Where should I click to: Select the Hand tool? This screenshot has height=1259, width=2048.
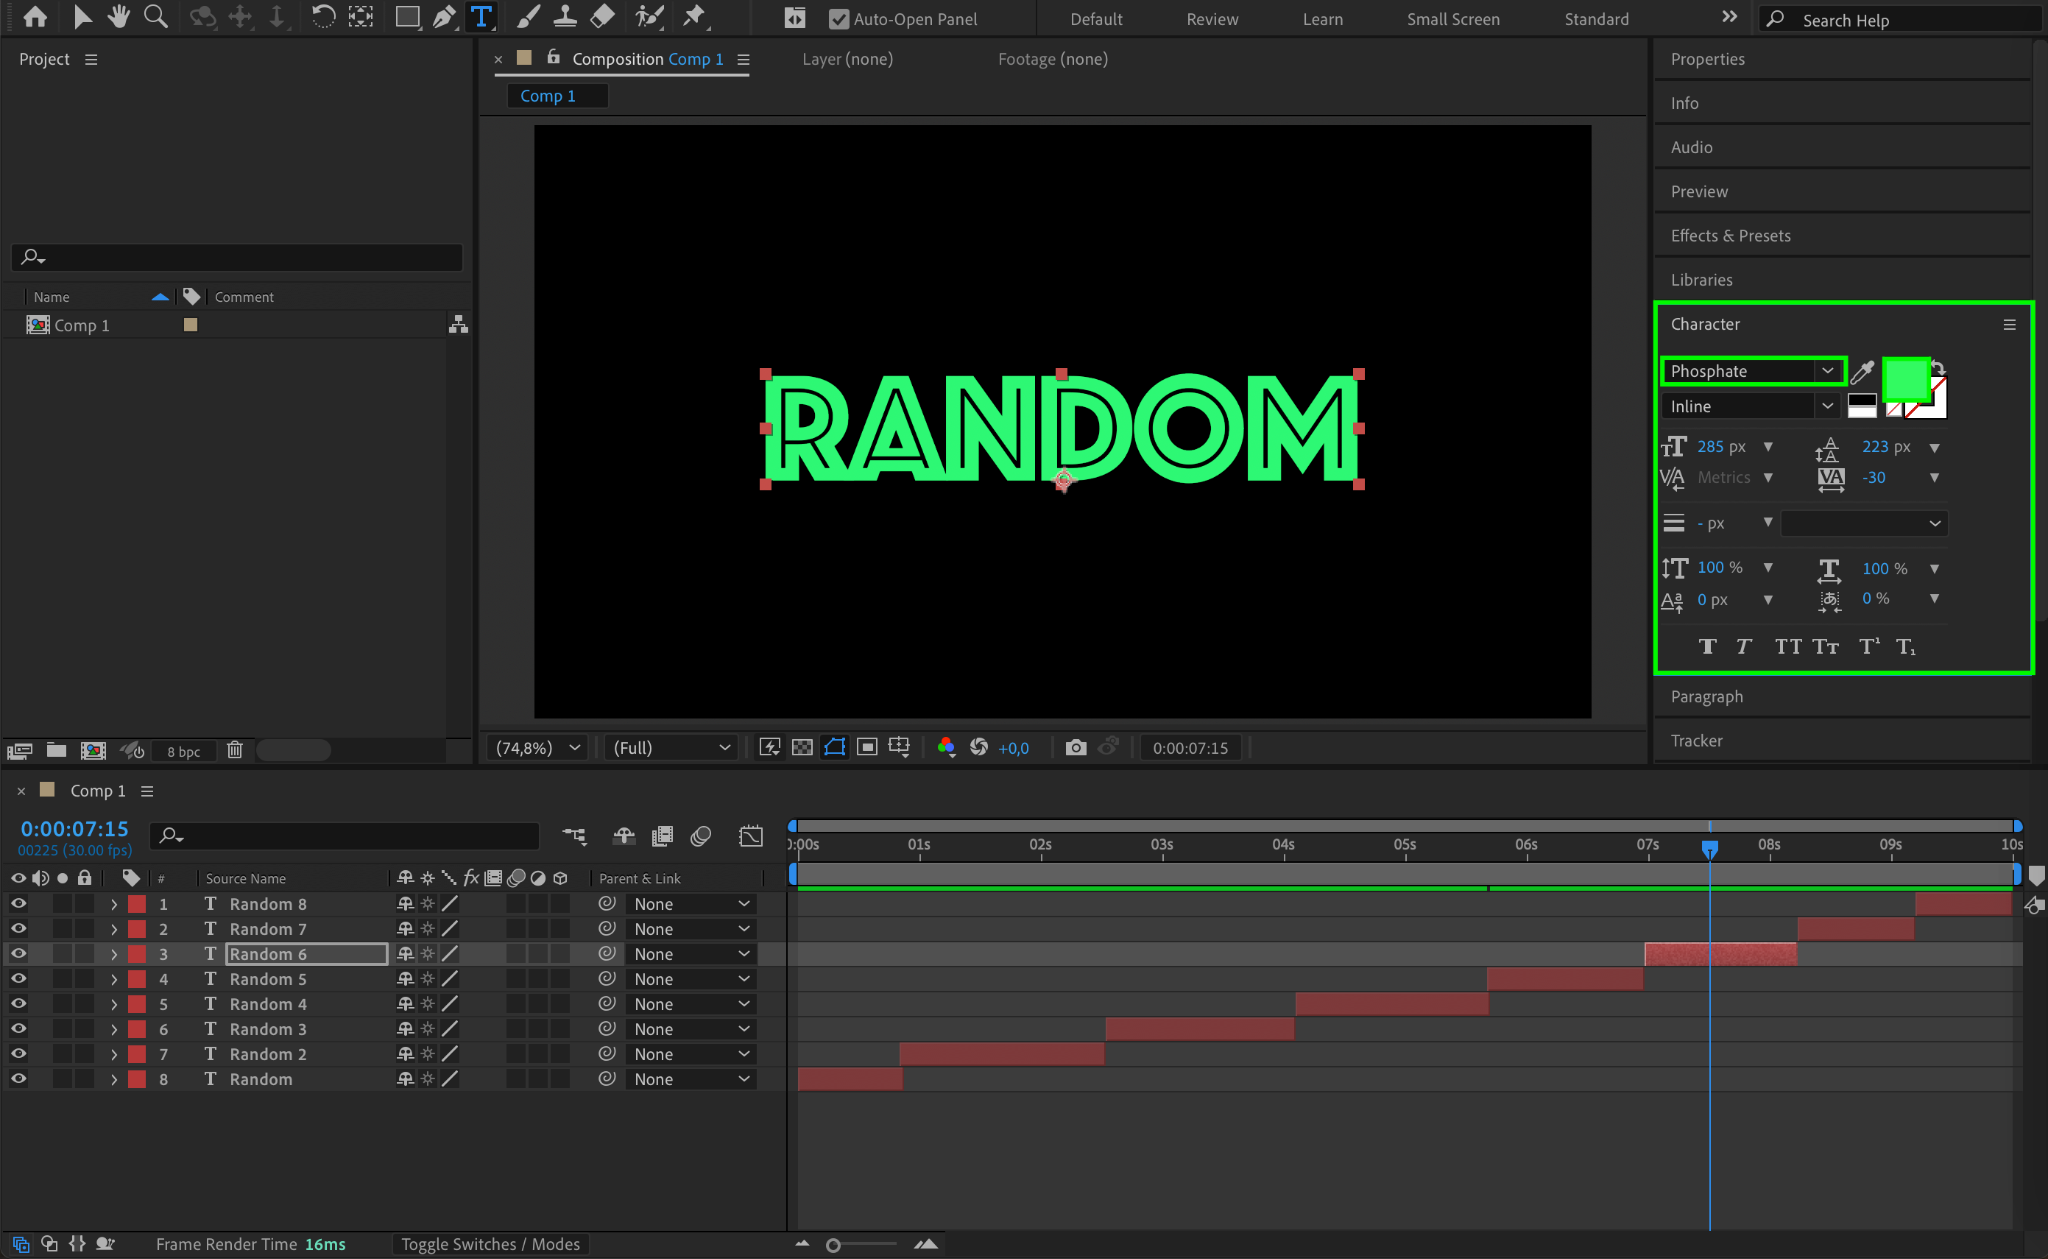(x=119, y=17)
